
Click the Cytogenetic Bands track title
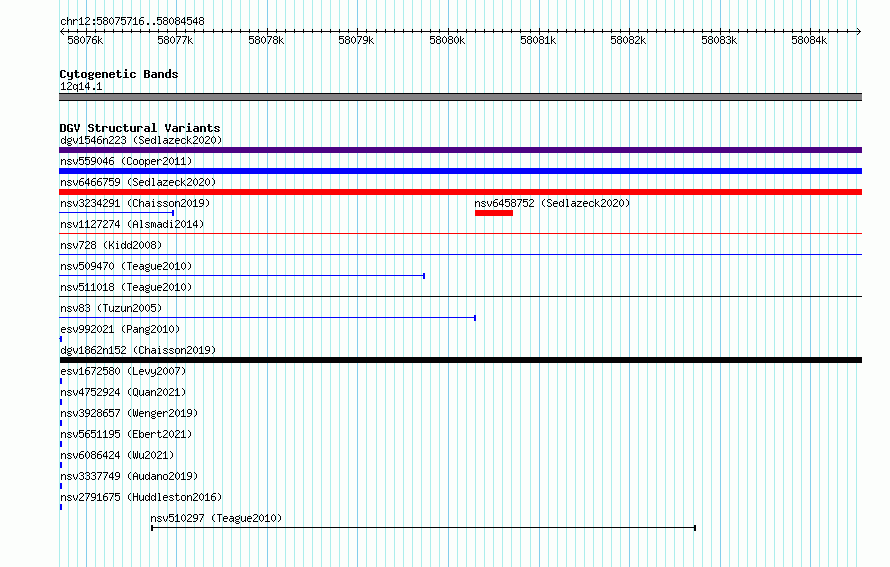pos(119,74)
